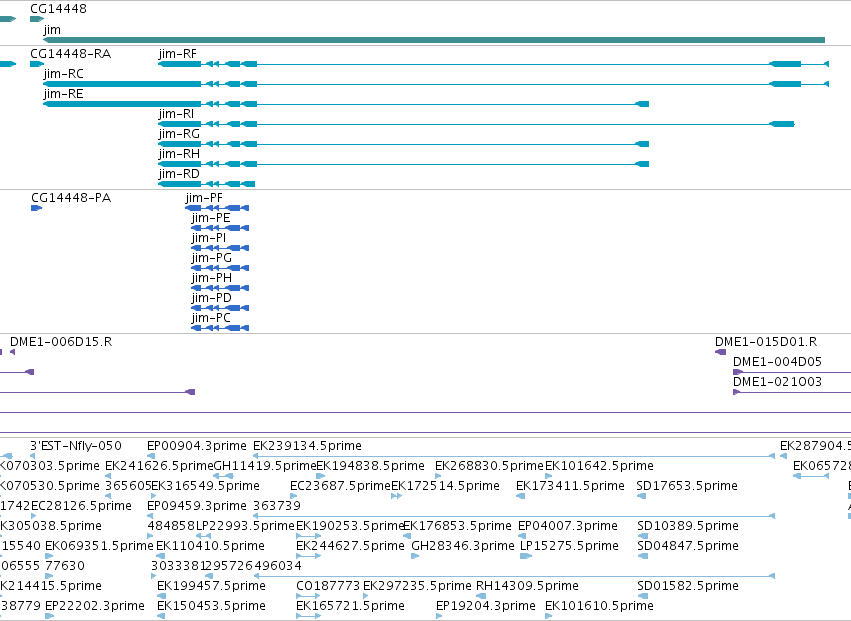Image resolution: width=851 pixels, height=621 pixels.
Task: Click the jim-RI transcript label
Action: click(x=176, y=114)
